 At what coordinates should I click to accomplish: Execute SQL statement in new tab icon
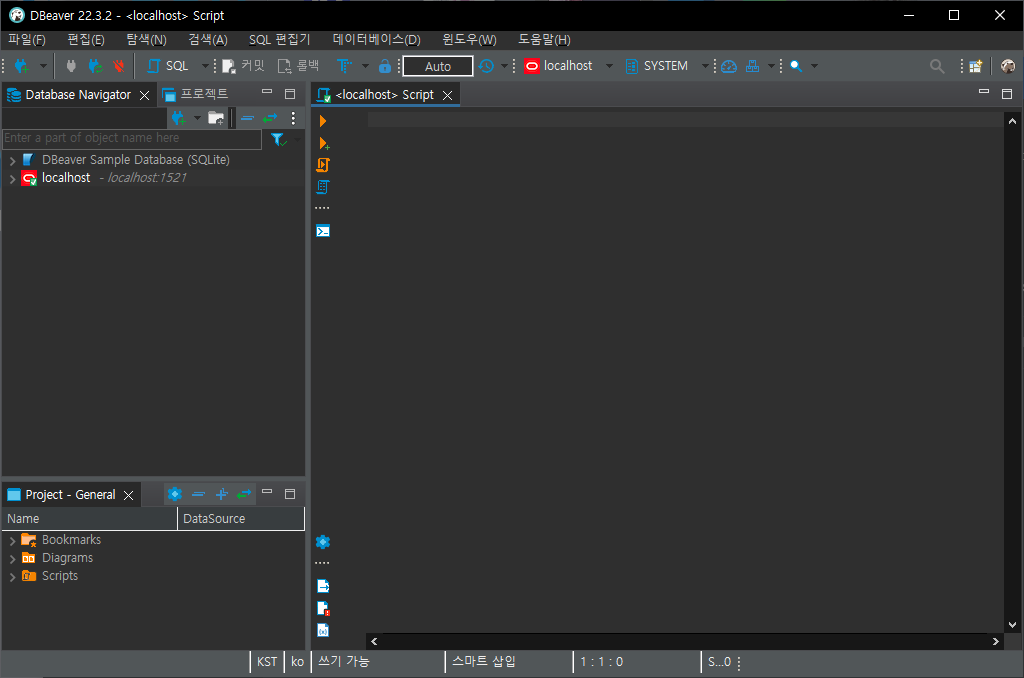(x=323, y=143)
